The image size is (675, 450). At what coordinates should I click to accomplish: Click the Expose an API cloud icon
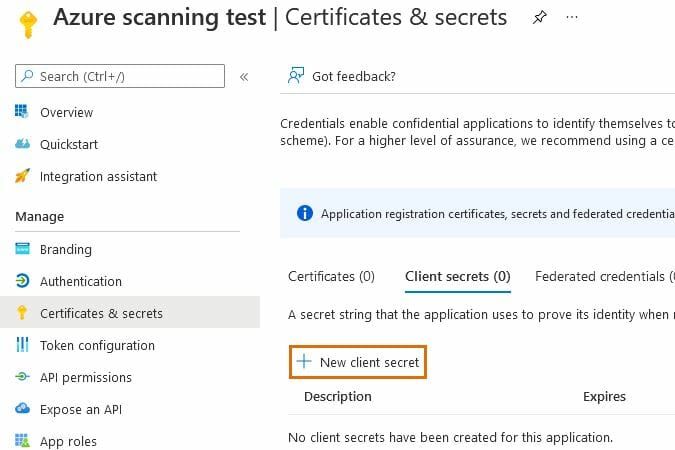click(22, 409)
